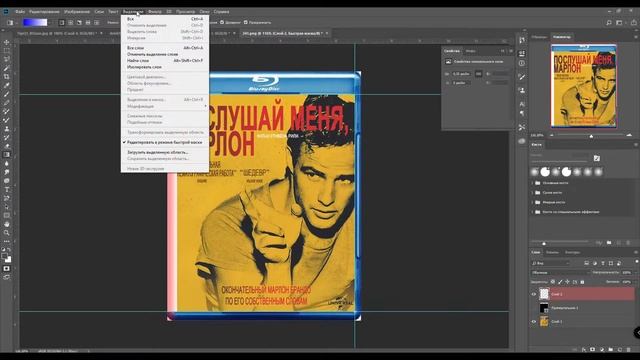Screen dimensions: 640x360
Task: Choose Загрузить выделенную область menu item
Action: tap(165, 152)
